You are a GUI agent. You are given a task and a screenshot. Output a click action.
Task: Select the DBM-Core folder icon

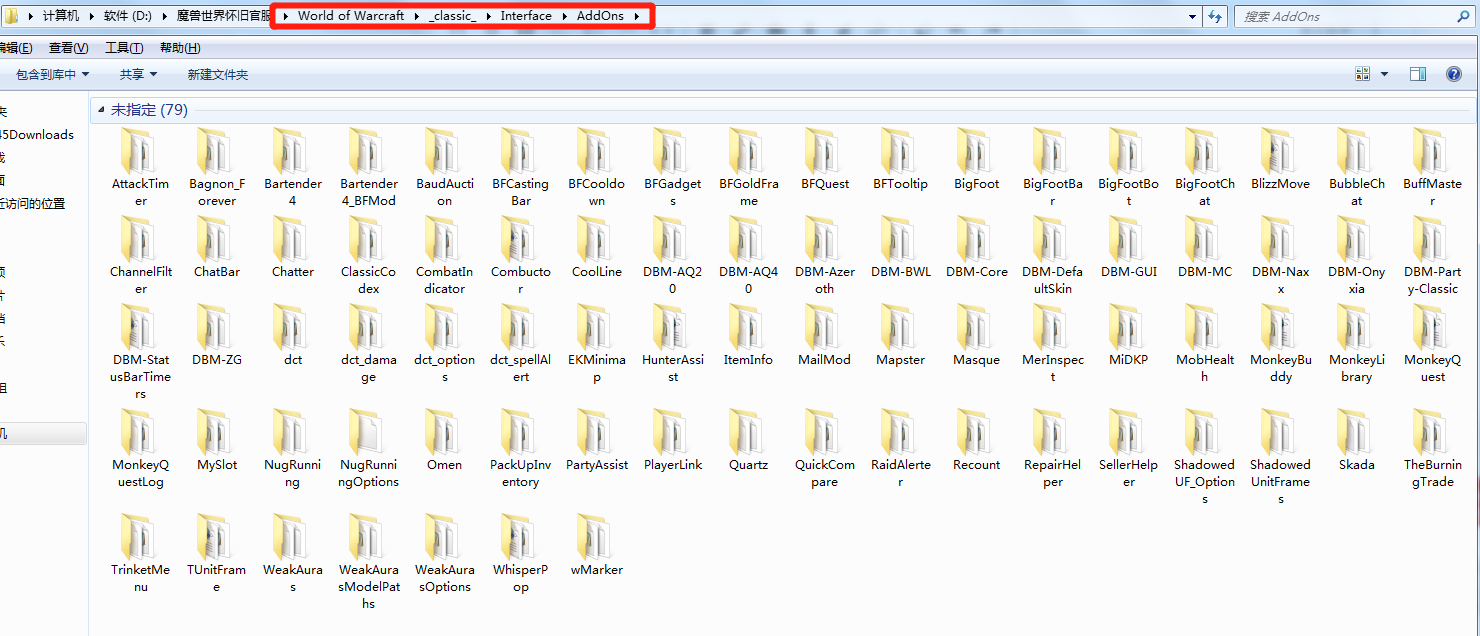click(976, 238)
